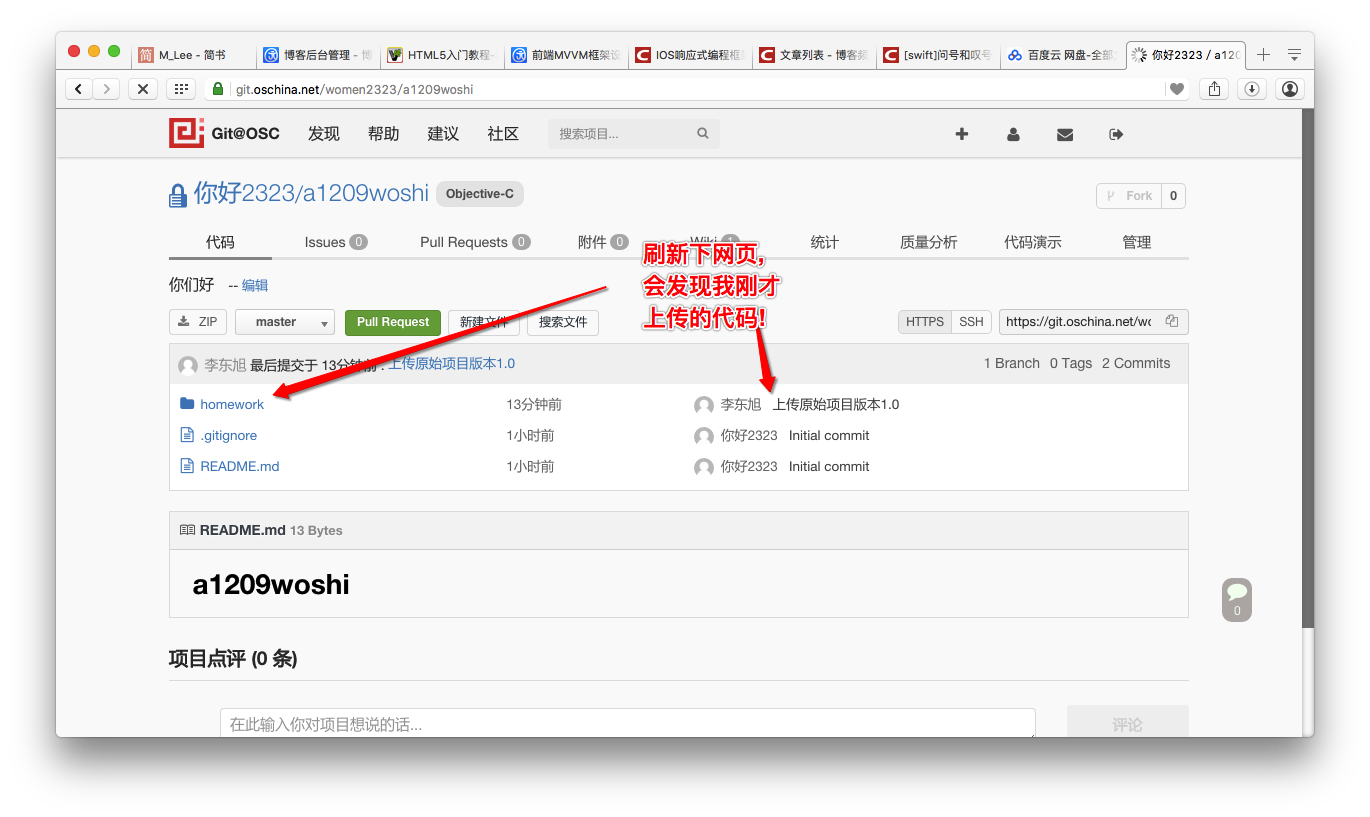Open the browser tab list menu icon

1294,55
